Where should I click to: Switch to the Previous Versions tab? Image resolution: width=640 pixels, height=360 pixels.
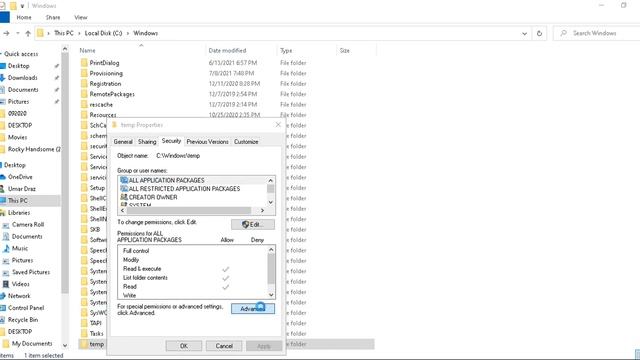[207, 142]
